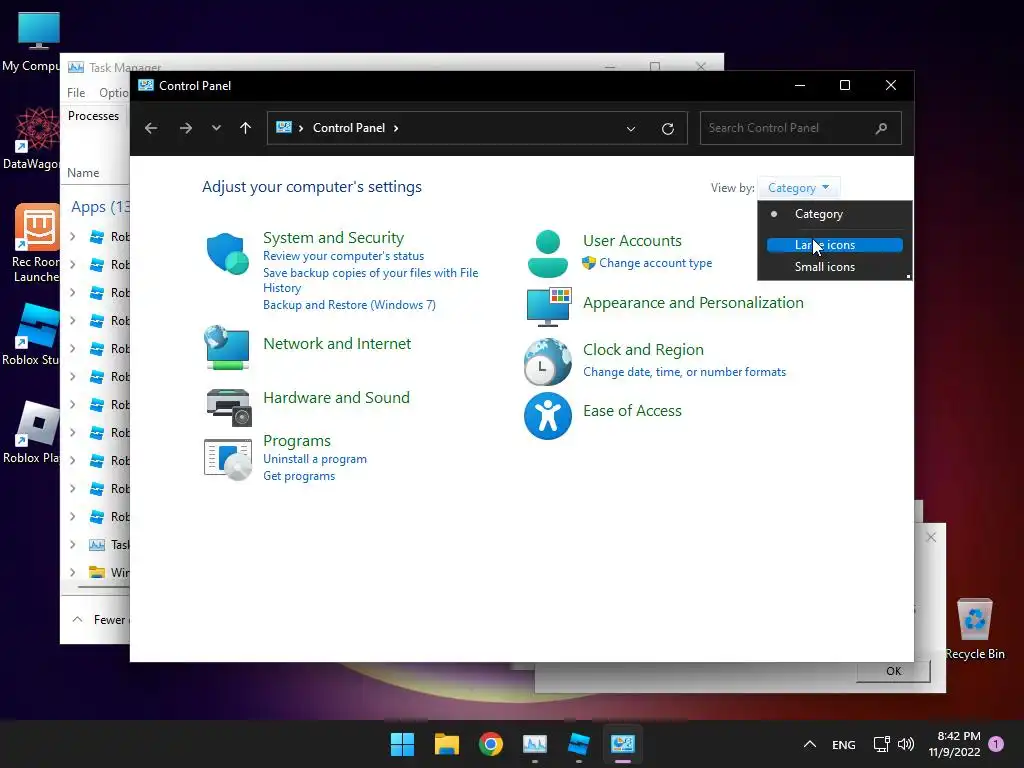Viewport: 1024px width, 768px height.
Task: Open the ENG language indicator
Action: (844, 744)
